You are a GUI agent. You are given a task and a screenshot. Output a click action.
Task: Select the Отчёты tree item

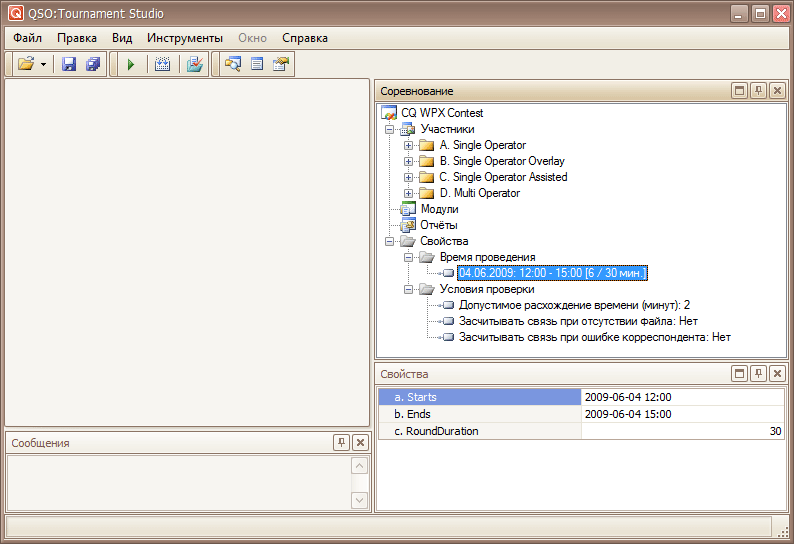[438, 225]
